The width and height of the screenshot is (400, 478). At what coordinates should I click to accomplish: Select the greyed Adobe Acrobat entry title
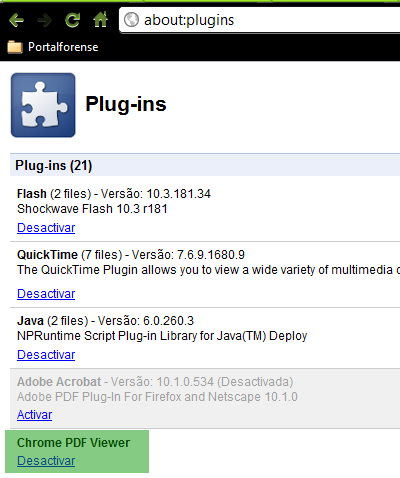(59, 382)
